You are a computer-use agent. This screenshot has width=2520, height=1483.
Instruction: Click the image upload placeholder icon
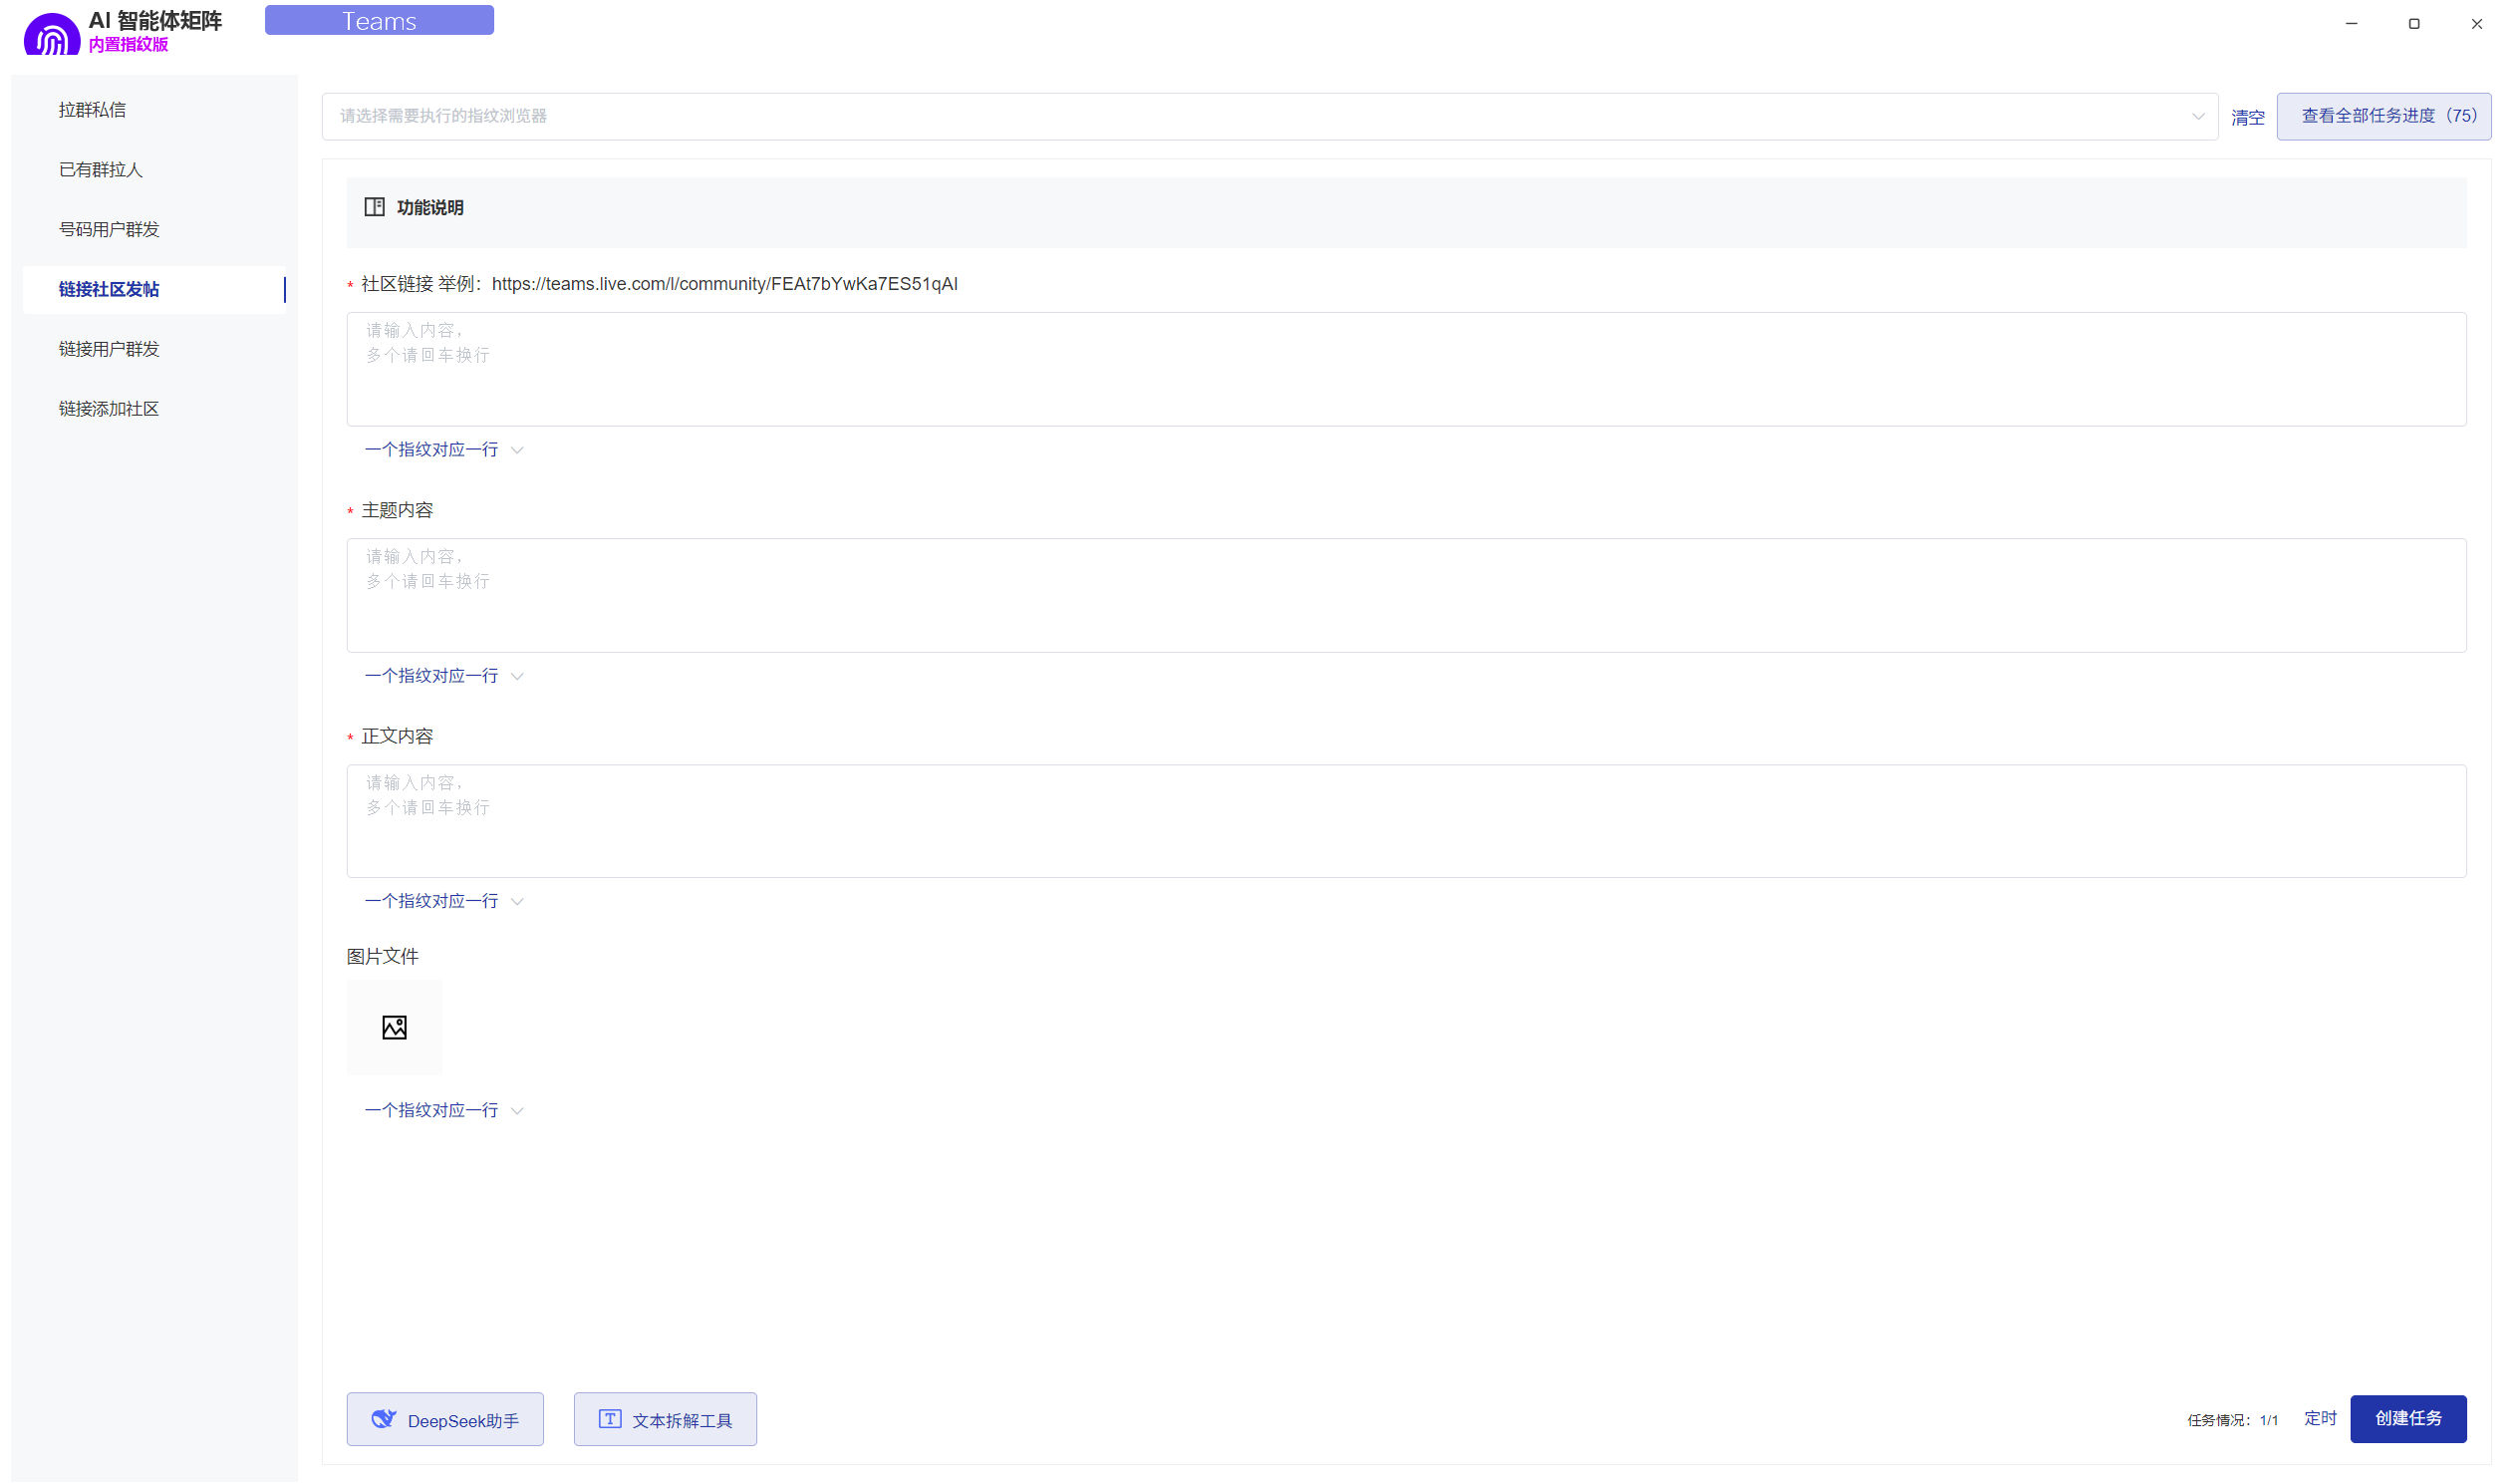pos(394,1027)
